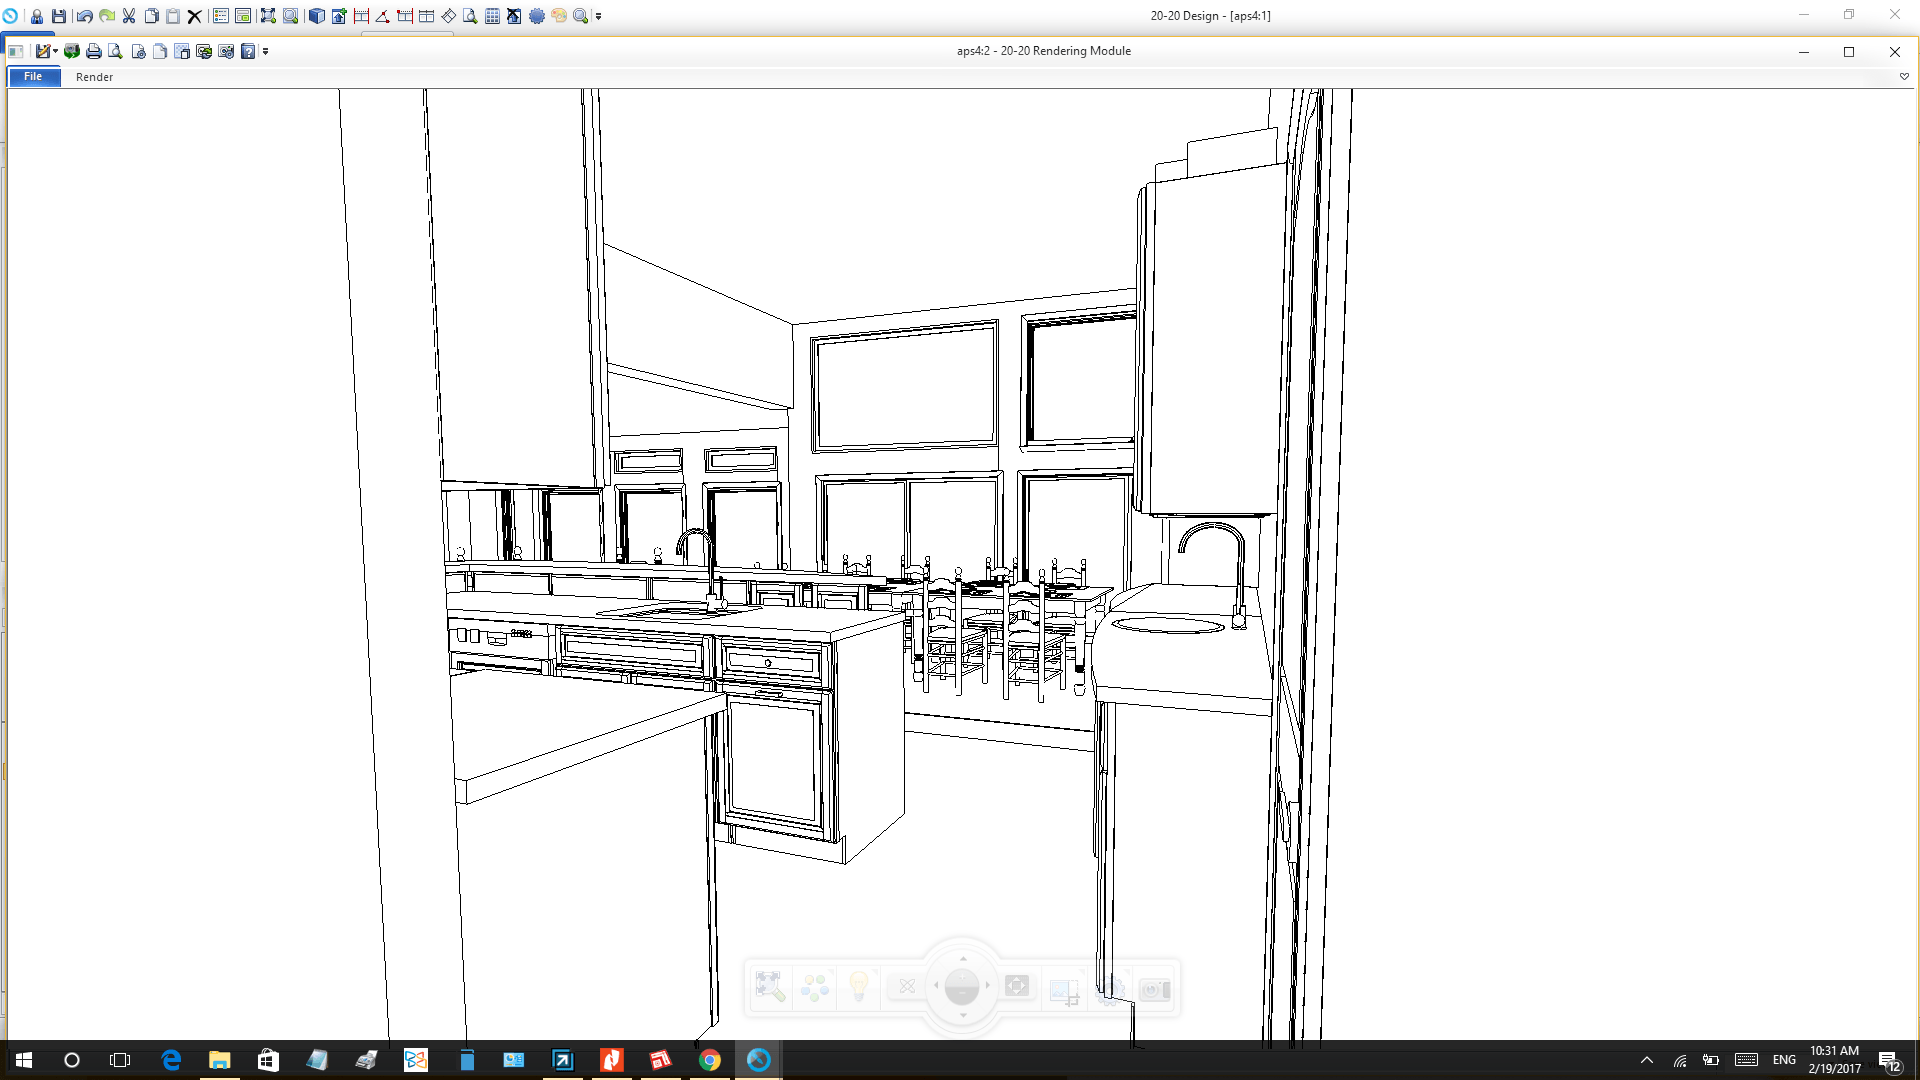
Task: Open Print Preview with the magnifier document icon
Action: 115,51
